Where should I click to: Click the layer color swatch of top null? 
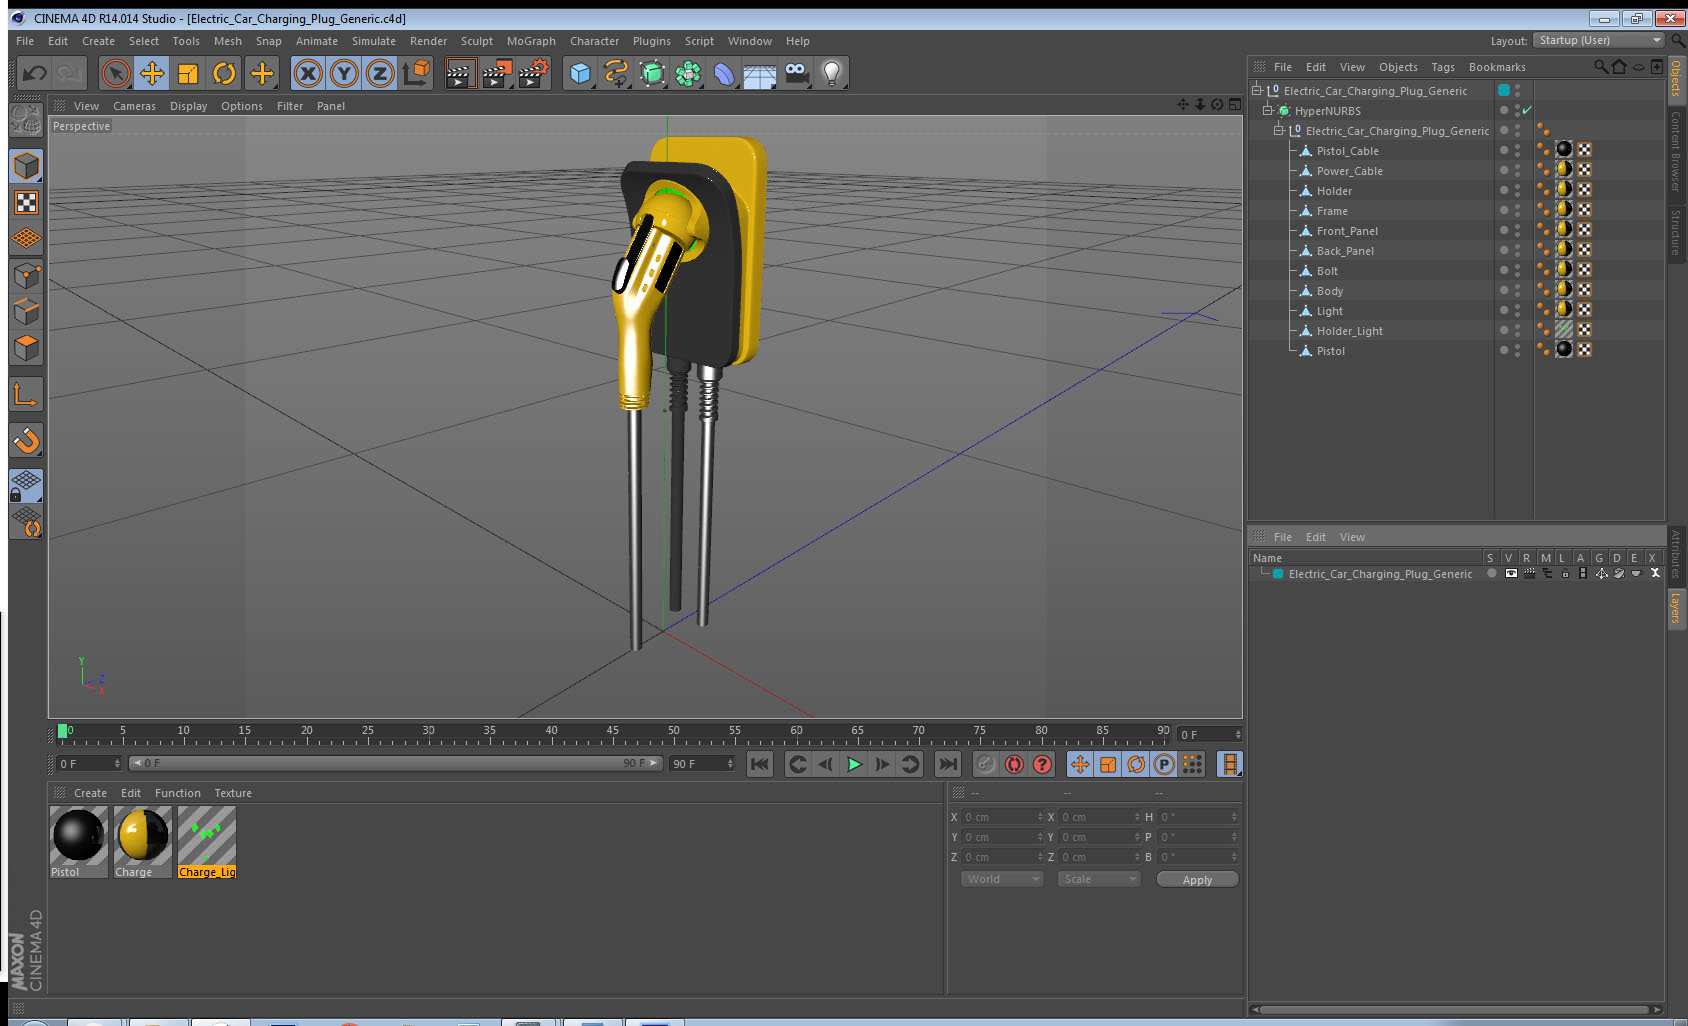click(1504, 90)
